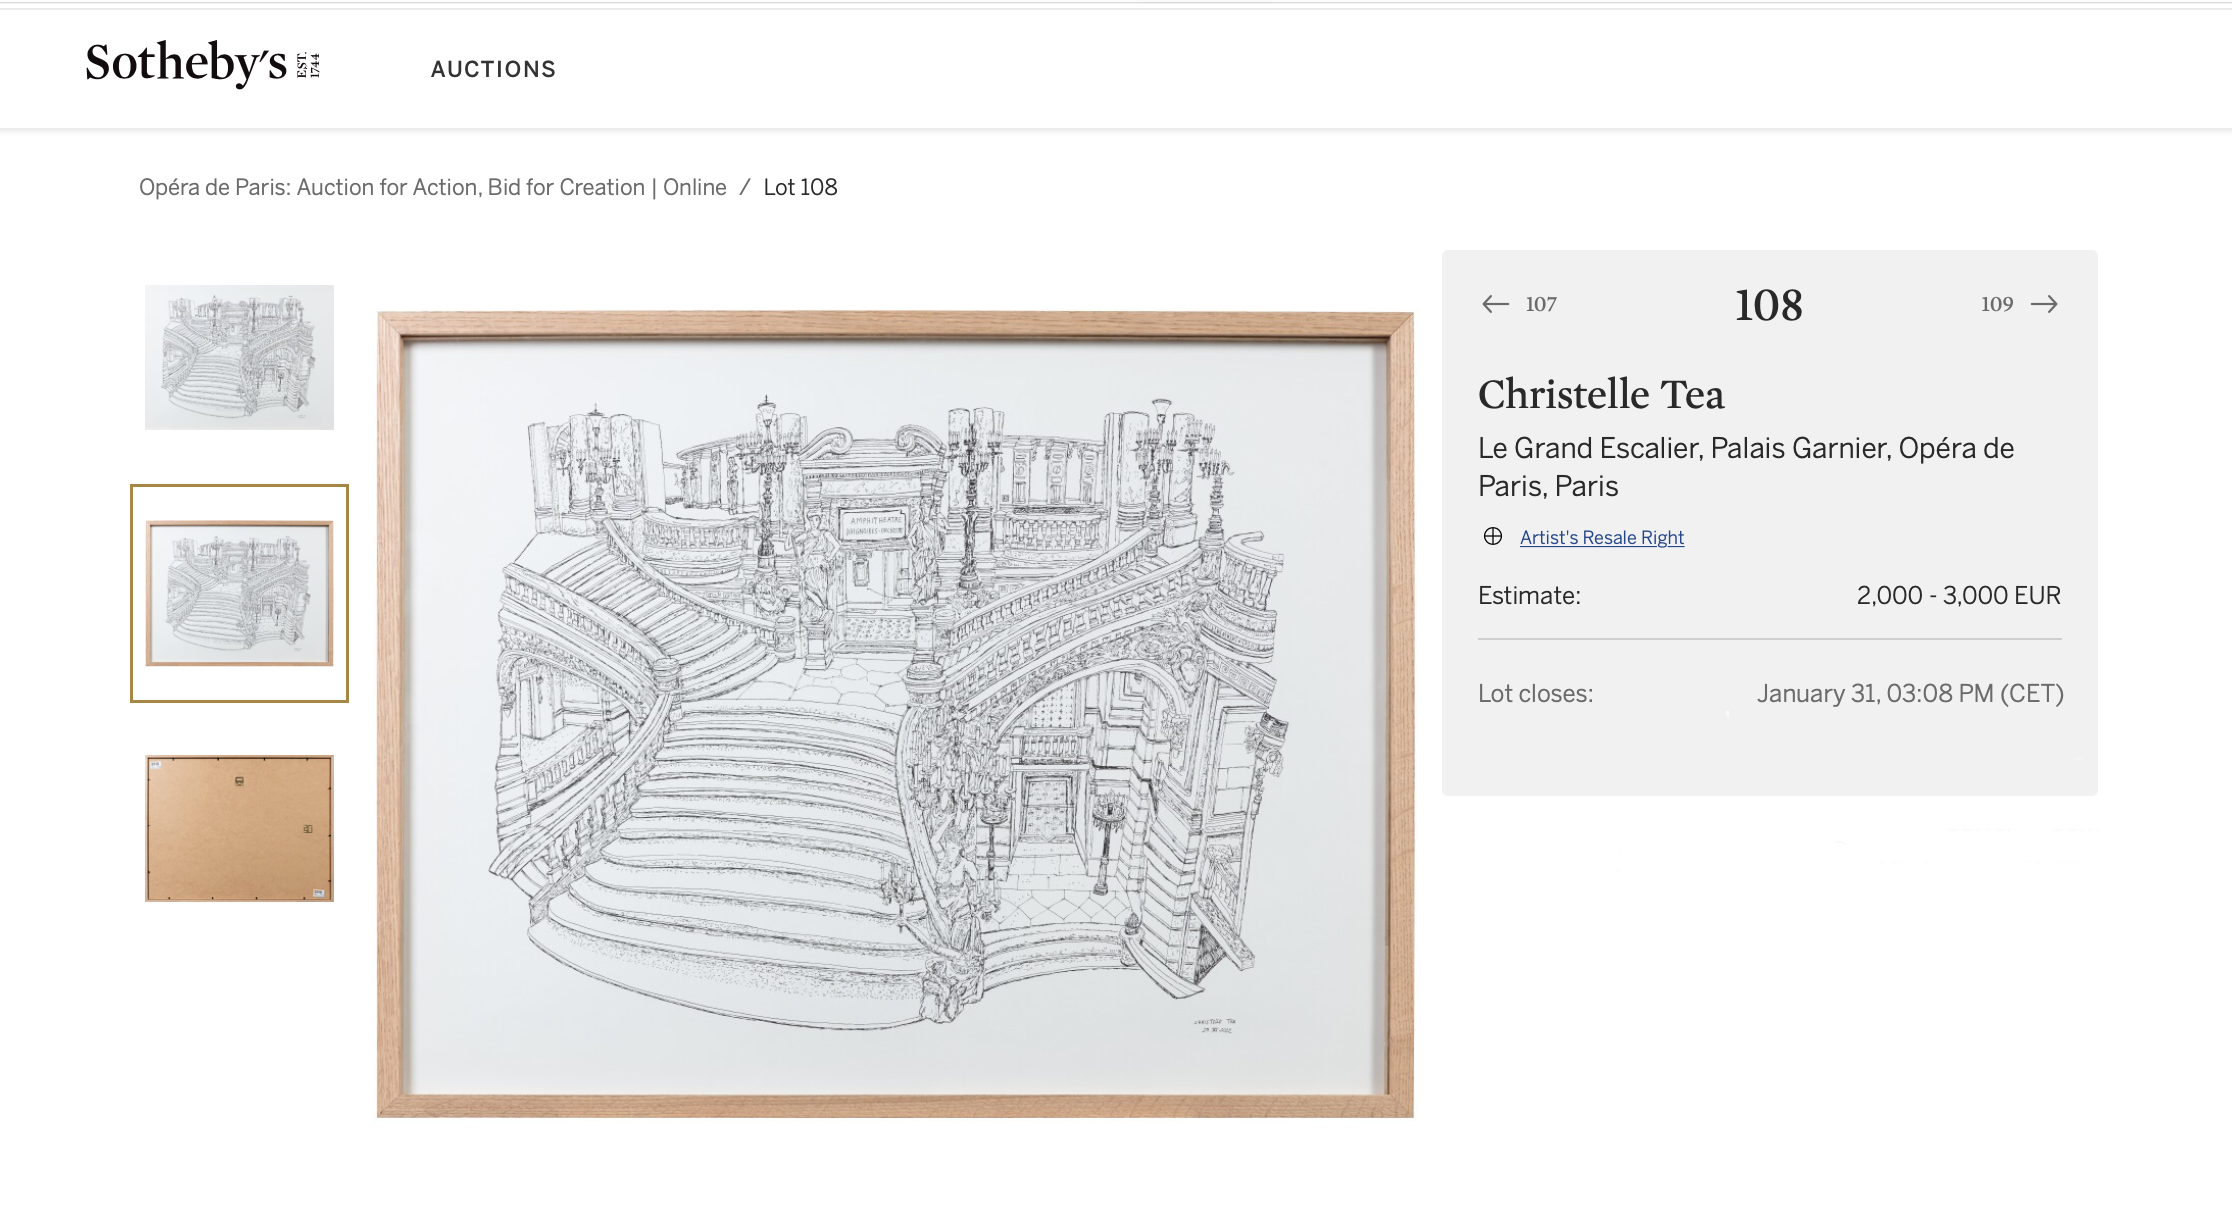Viewport: 2232px width, 1206px height.
Task: Open the AUCTIONS menu
Action: pos(493,69)
